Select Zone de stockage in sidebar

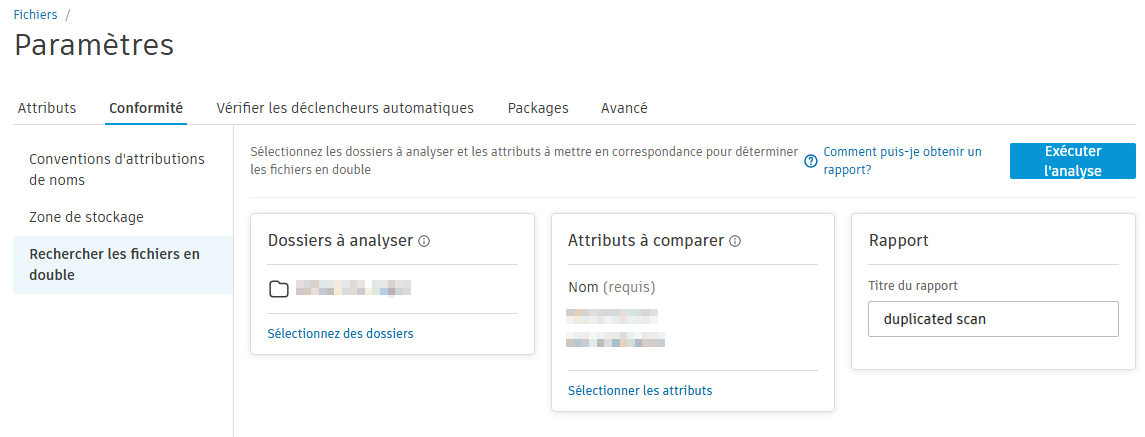pyautogui.click(x=86, y=217)
